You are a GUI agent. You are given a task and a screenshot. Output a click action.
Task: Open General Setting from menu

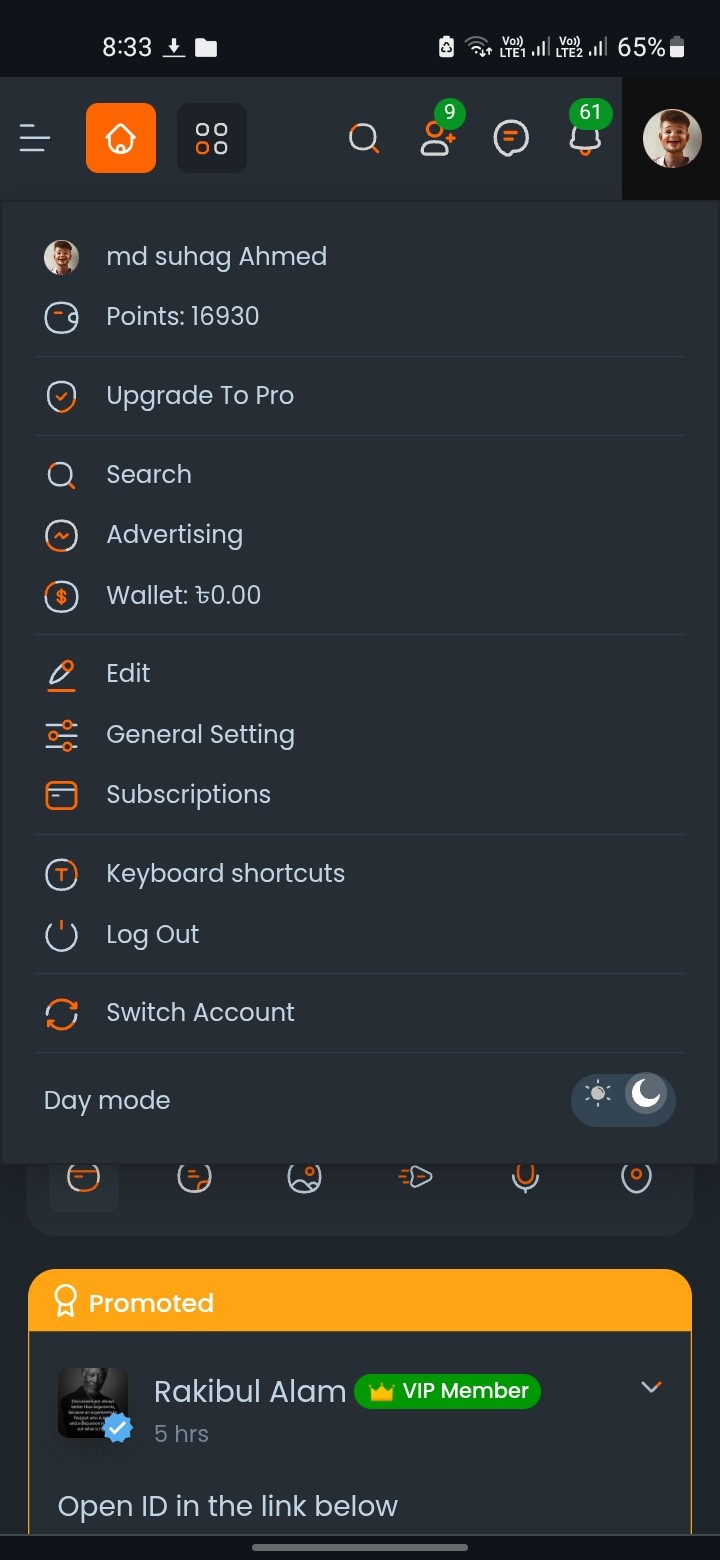200,735
